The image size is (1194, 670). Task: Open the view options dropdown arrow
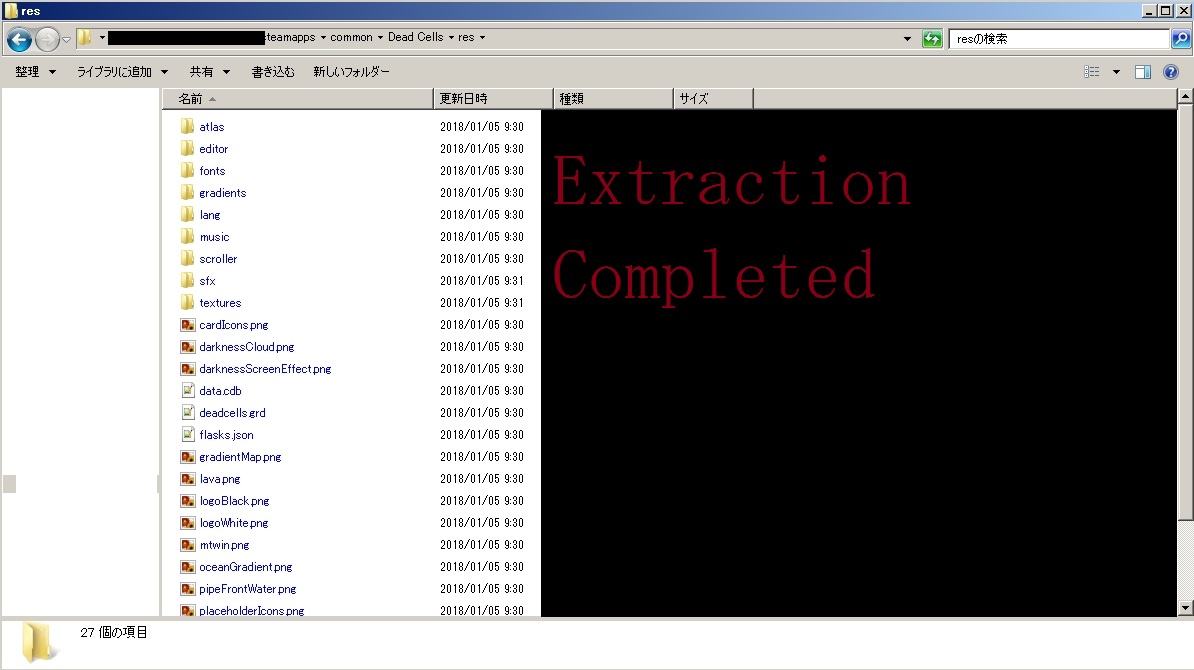tap(1116, 72)
